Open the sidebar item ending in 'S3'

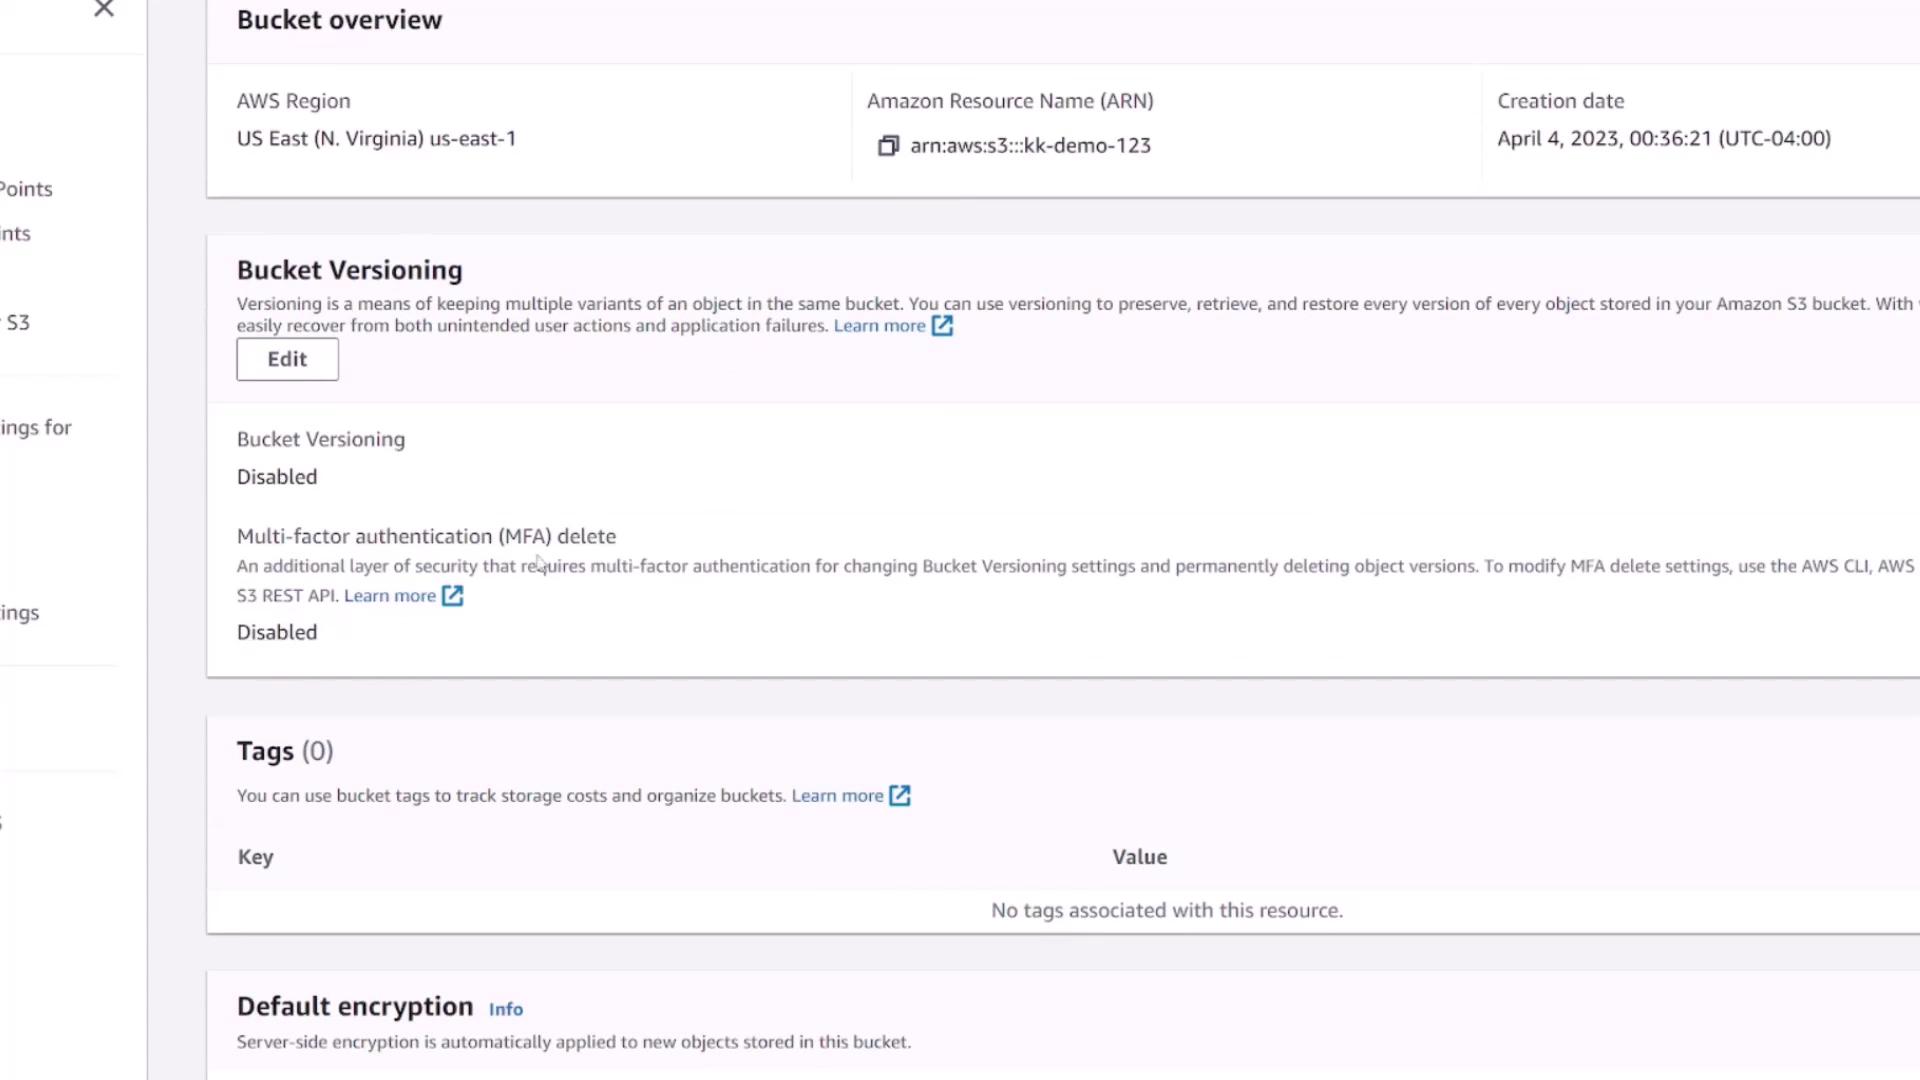17,323
